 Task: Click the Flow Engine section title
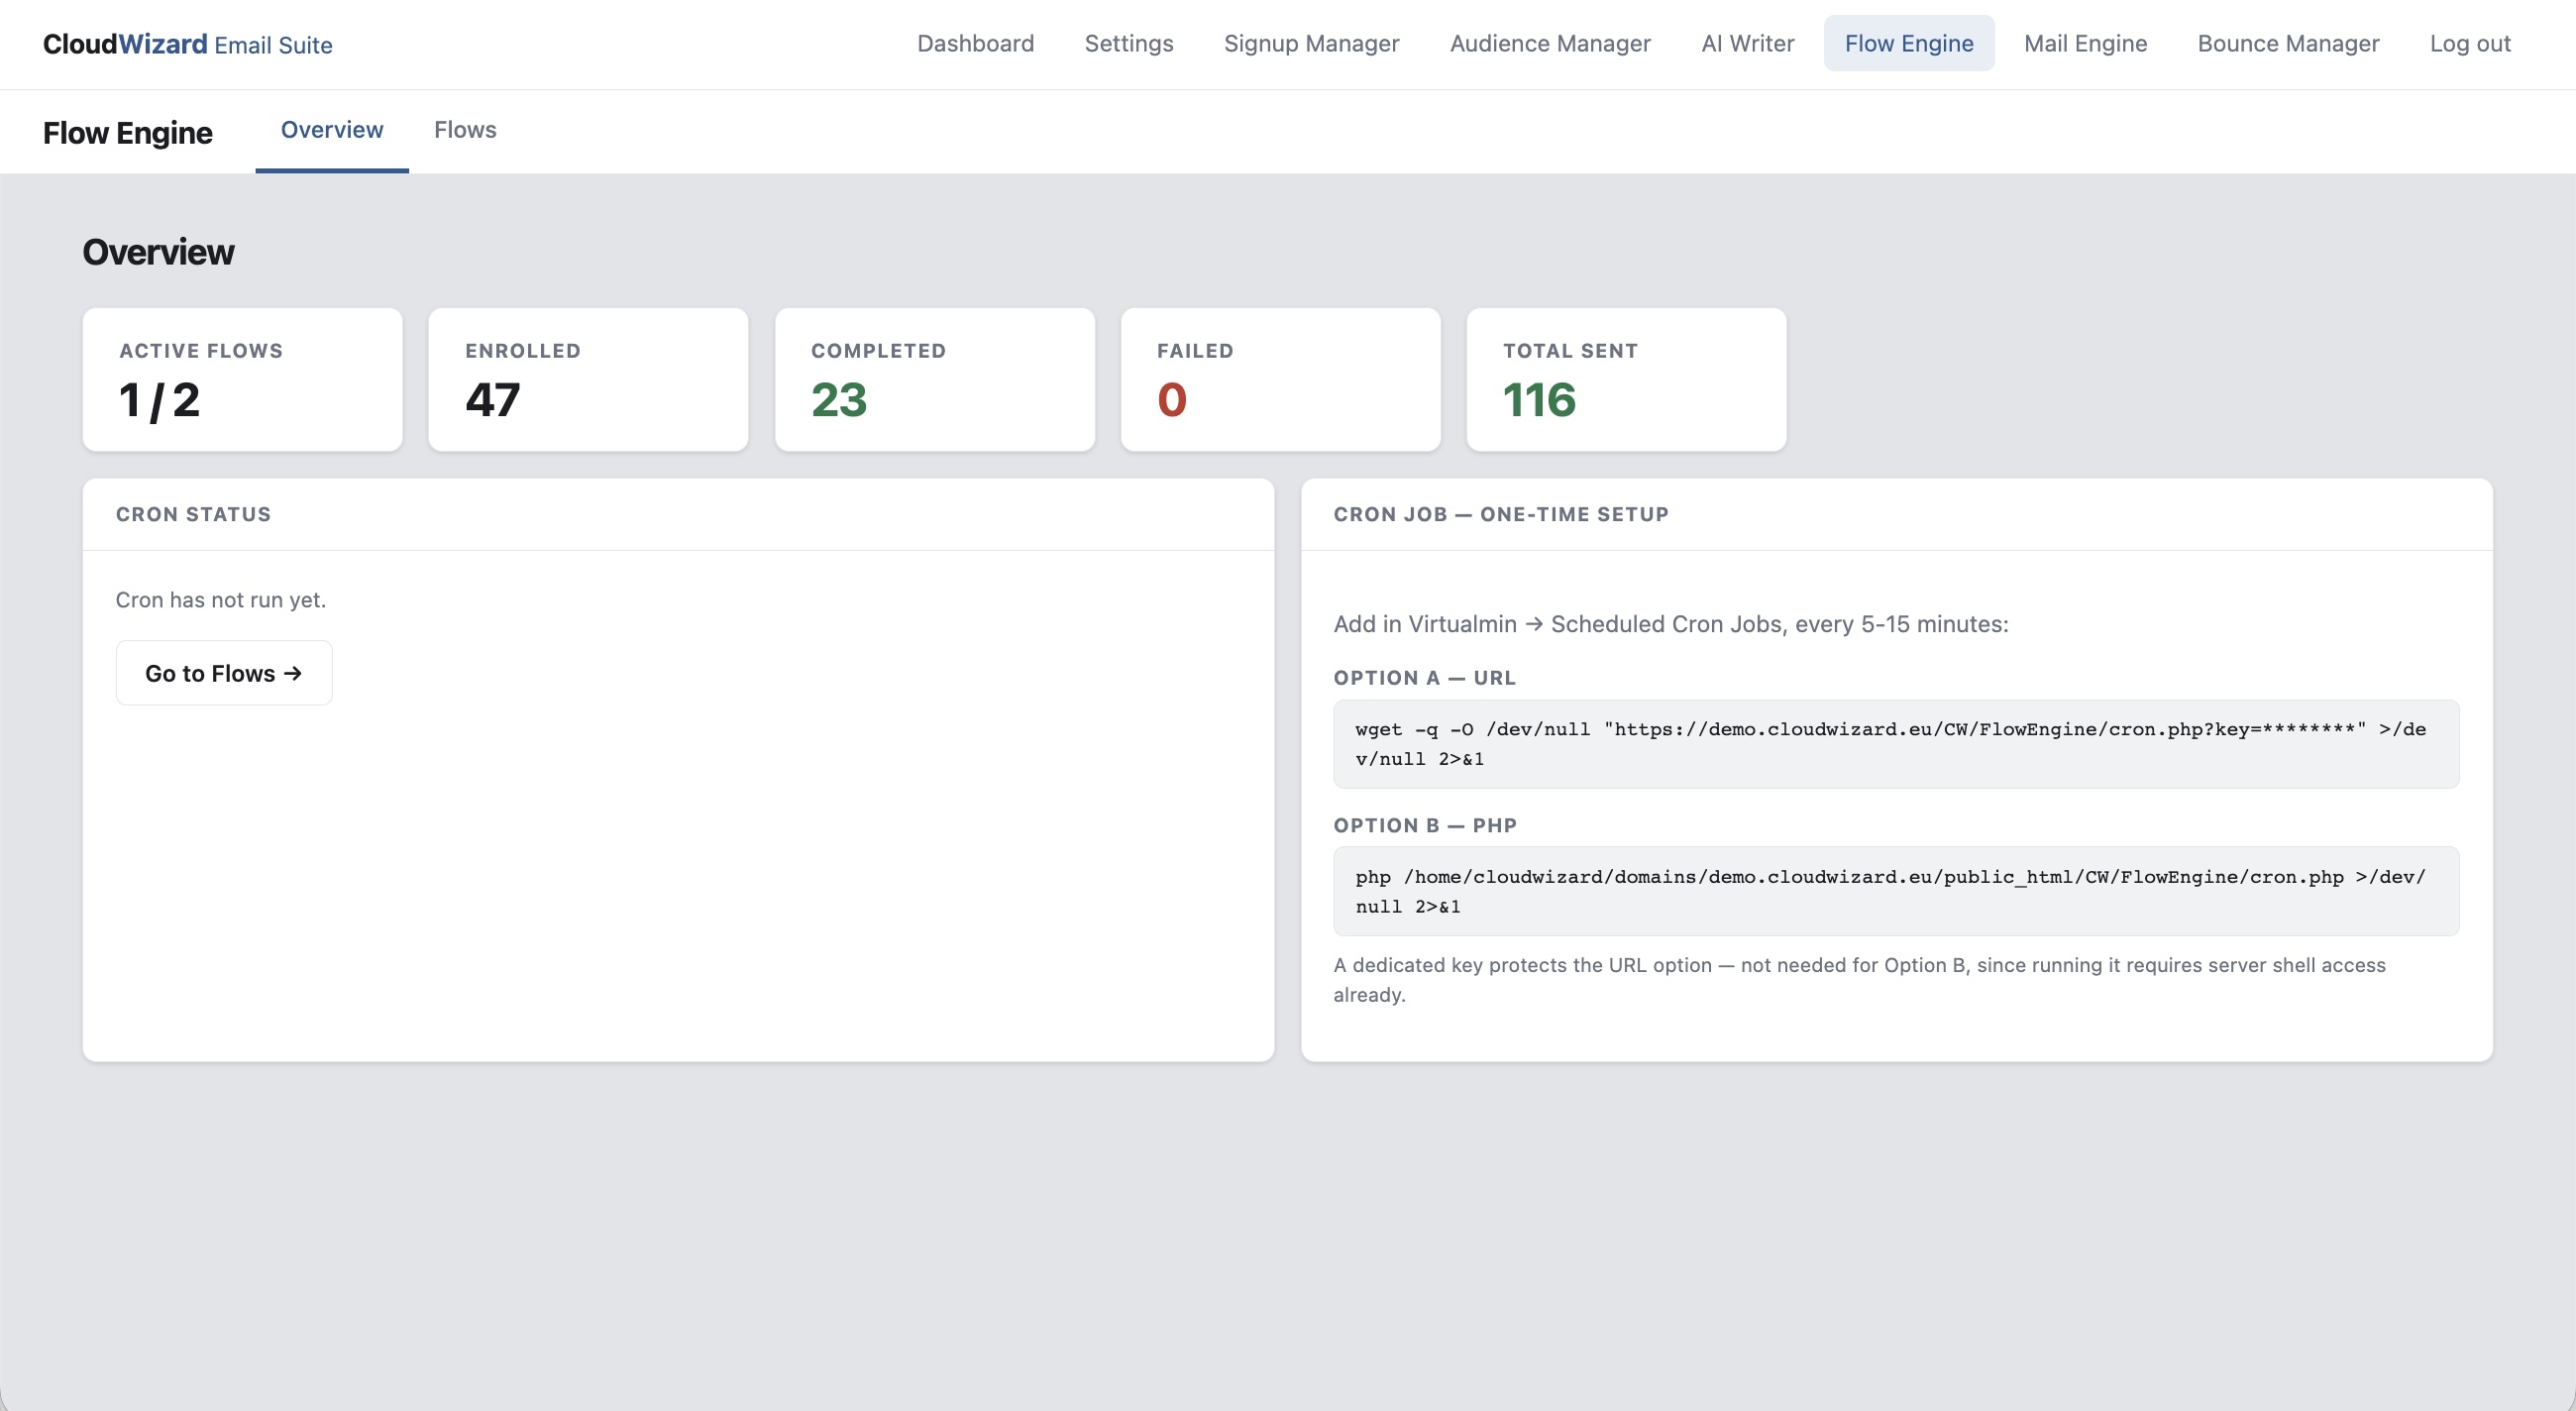click(x=127, y=133)
